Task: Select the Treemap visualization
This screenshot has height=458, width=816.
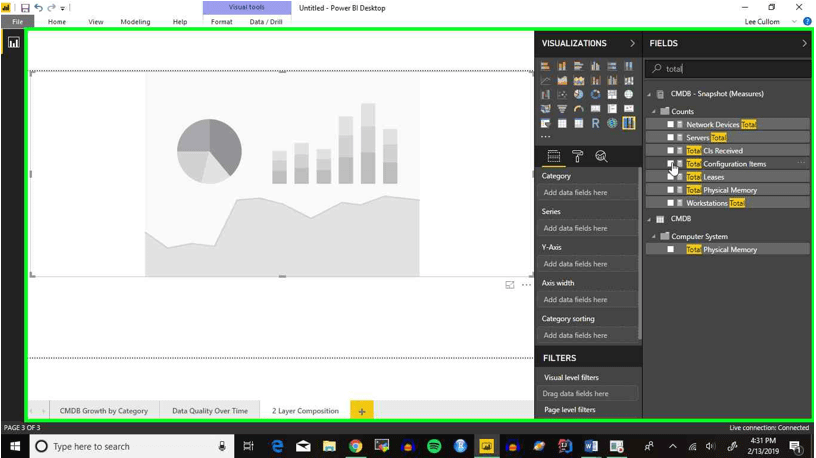Action: 612,94
